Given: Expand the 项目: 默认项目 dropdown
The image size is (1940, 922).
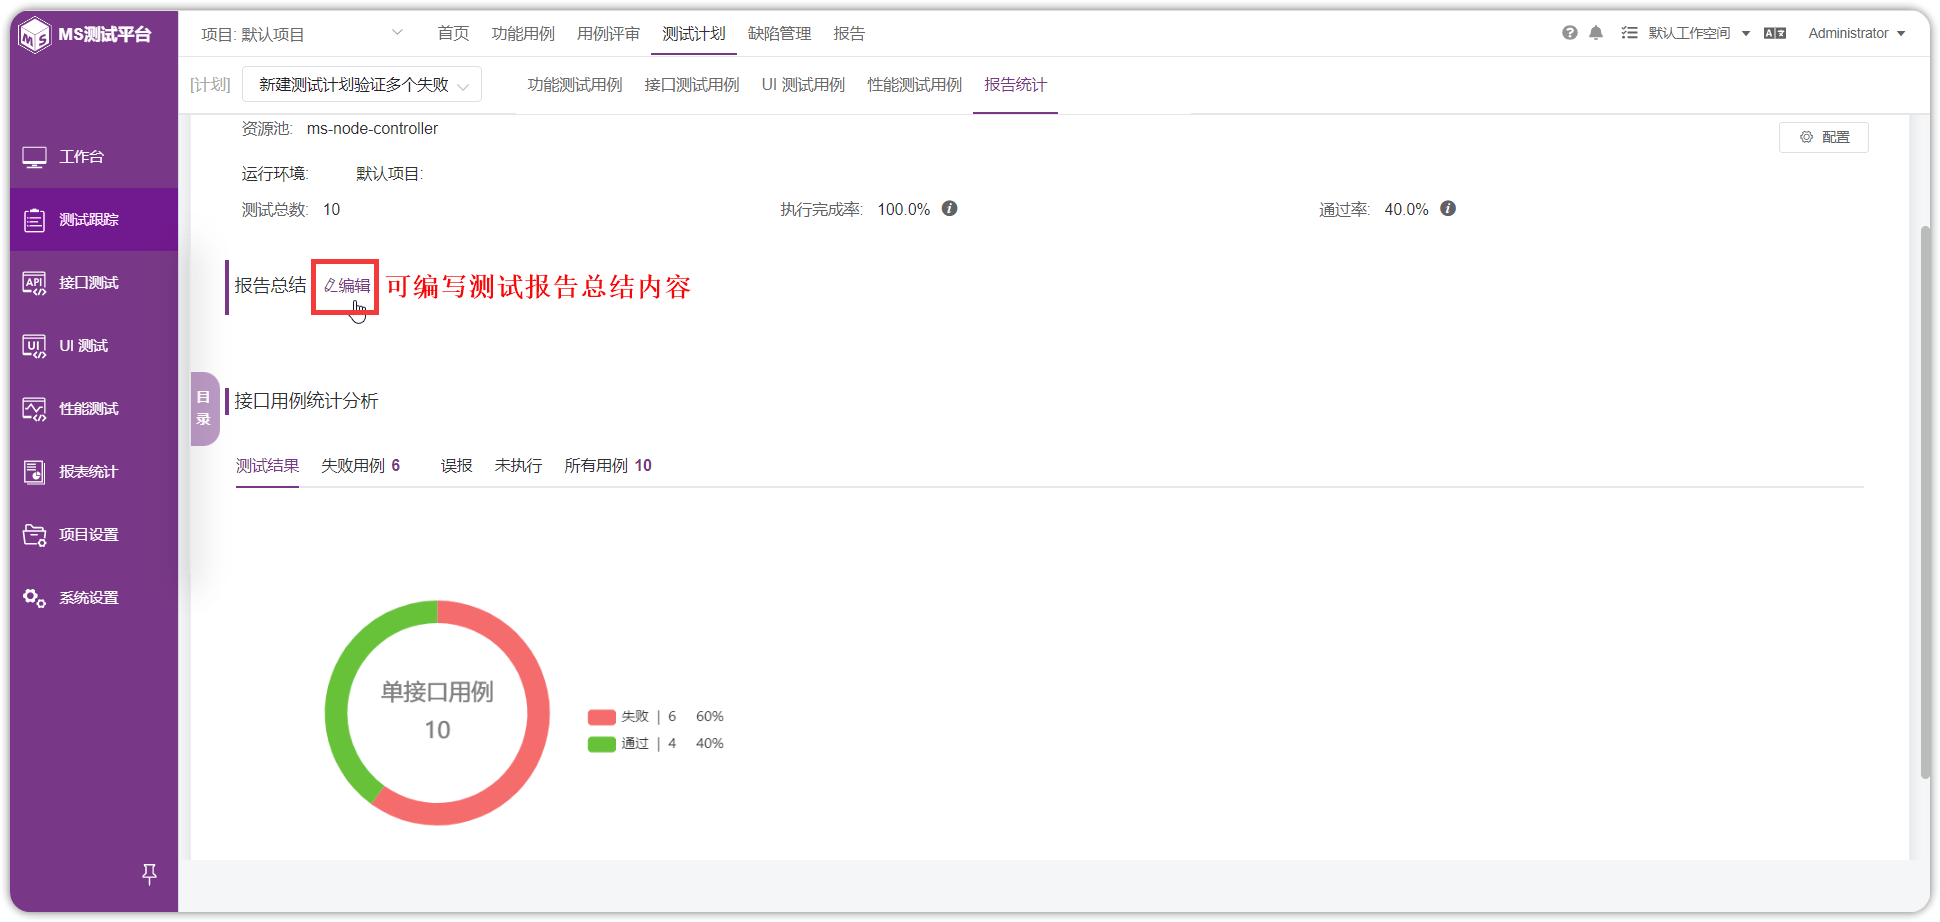Looking at the screenshot, I should (302, 34).
